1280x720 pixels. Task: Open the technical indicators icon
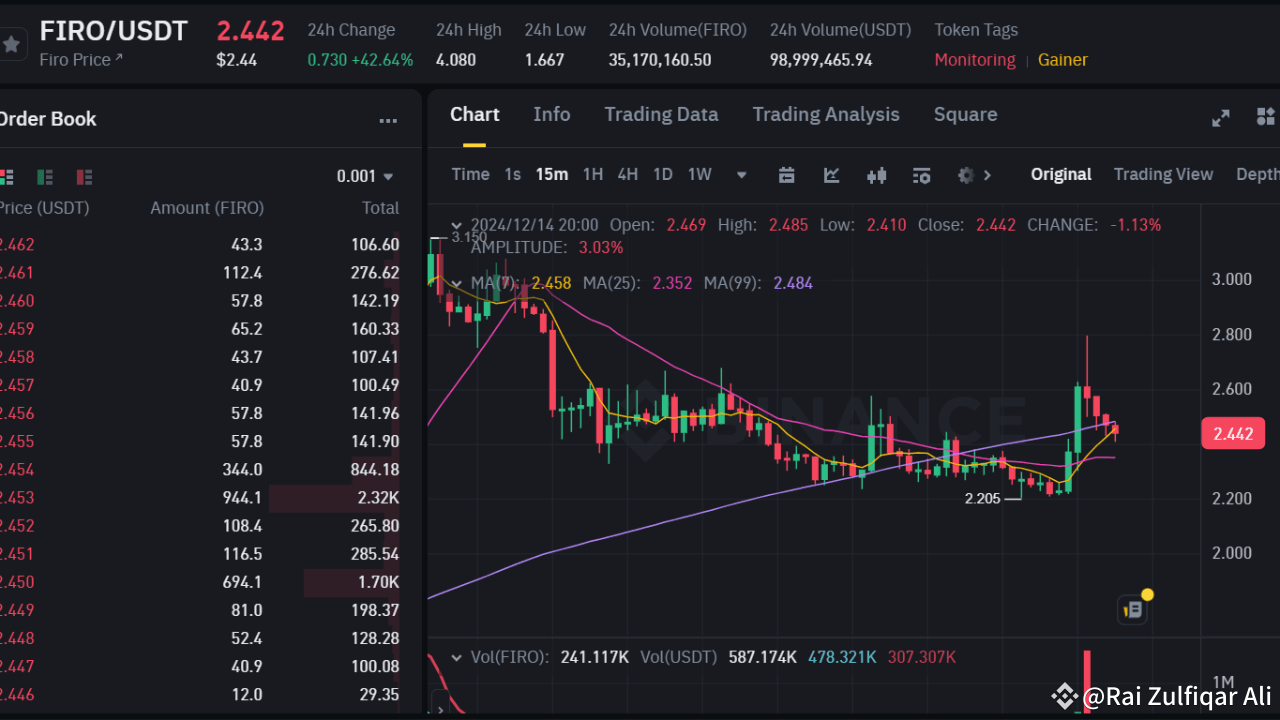[832, 175]
